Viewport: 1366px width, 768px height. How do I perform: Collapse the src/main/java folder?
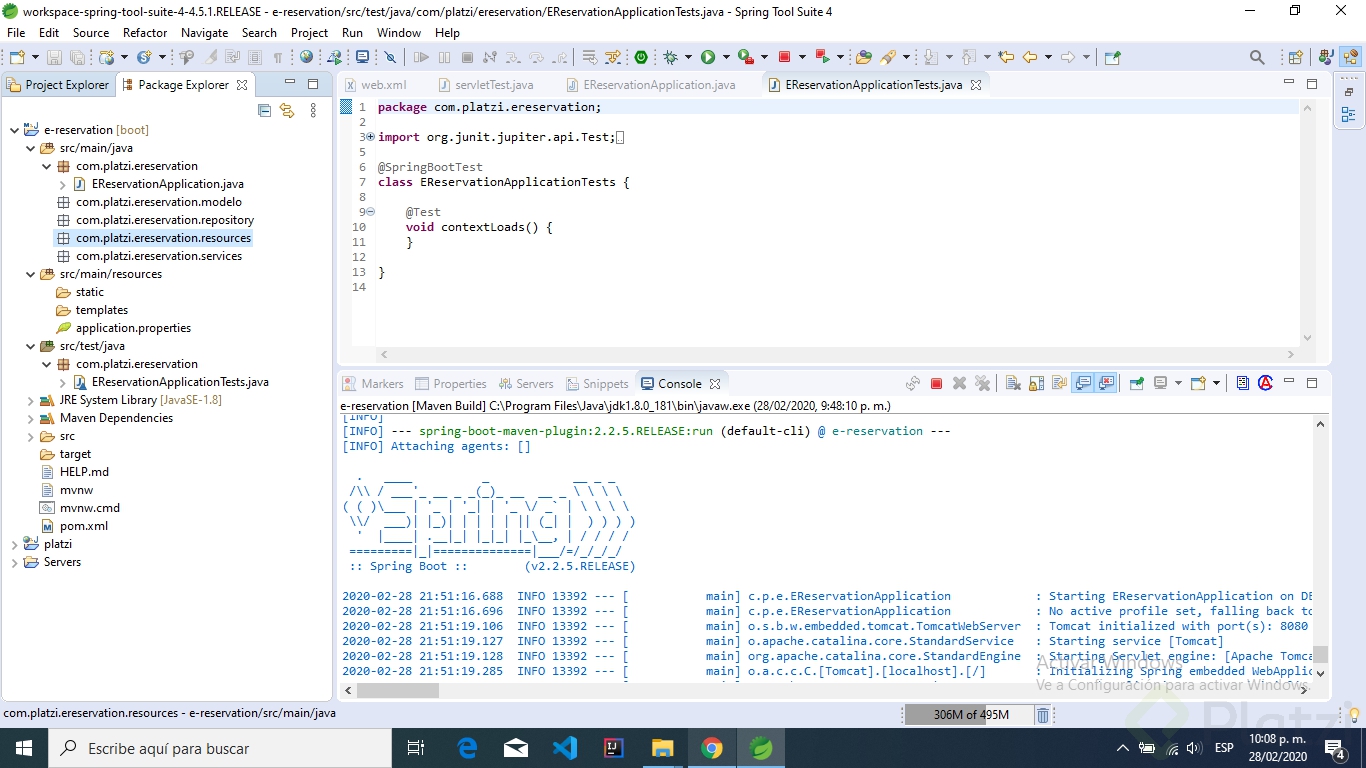pyautogui.click(x=31, y=148)
